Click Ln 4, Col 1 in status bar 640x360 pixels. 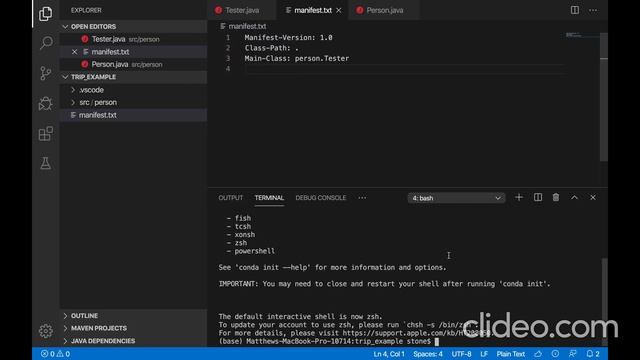coord(389,354)
